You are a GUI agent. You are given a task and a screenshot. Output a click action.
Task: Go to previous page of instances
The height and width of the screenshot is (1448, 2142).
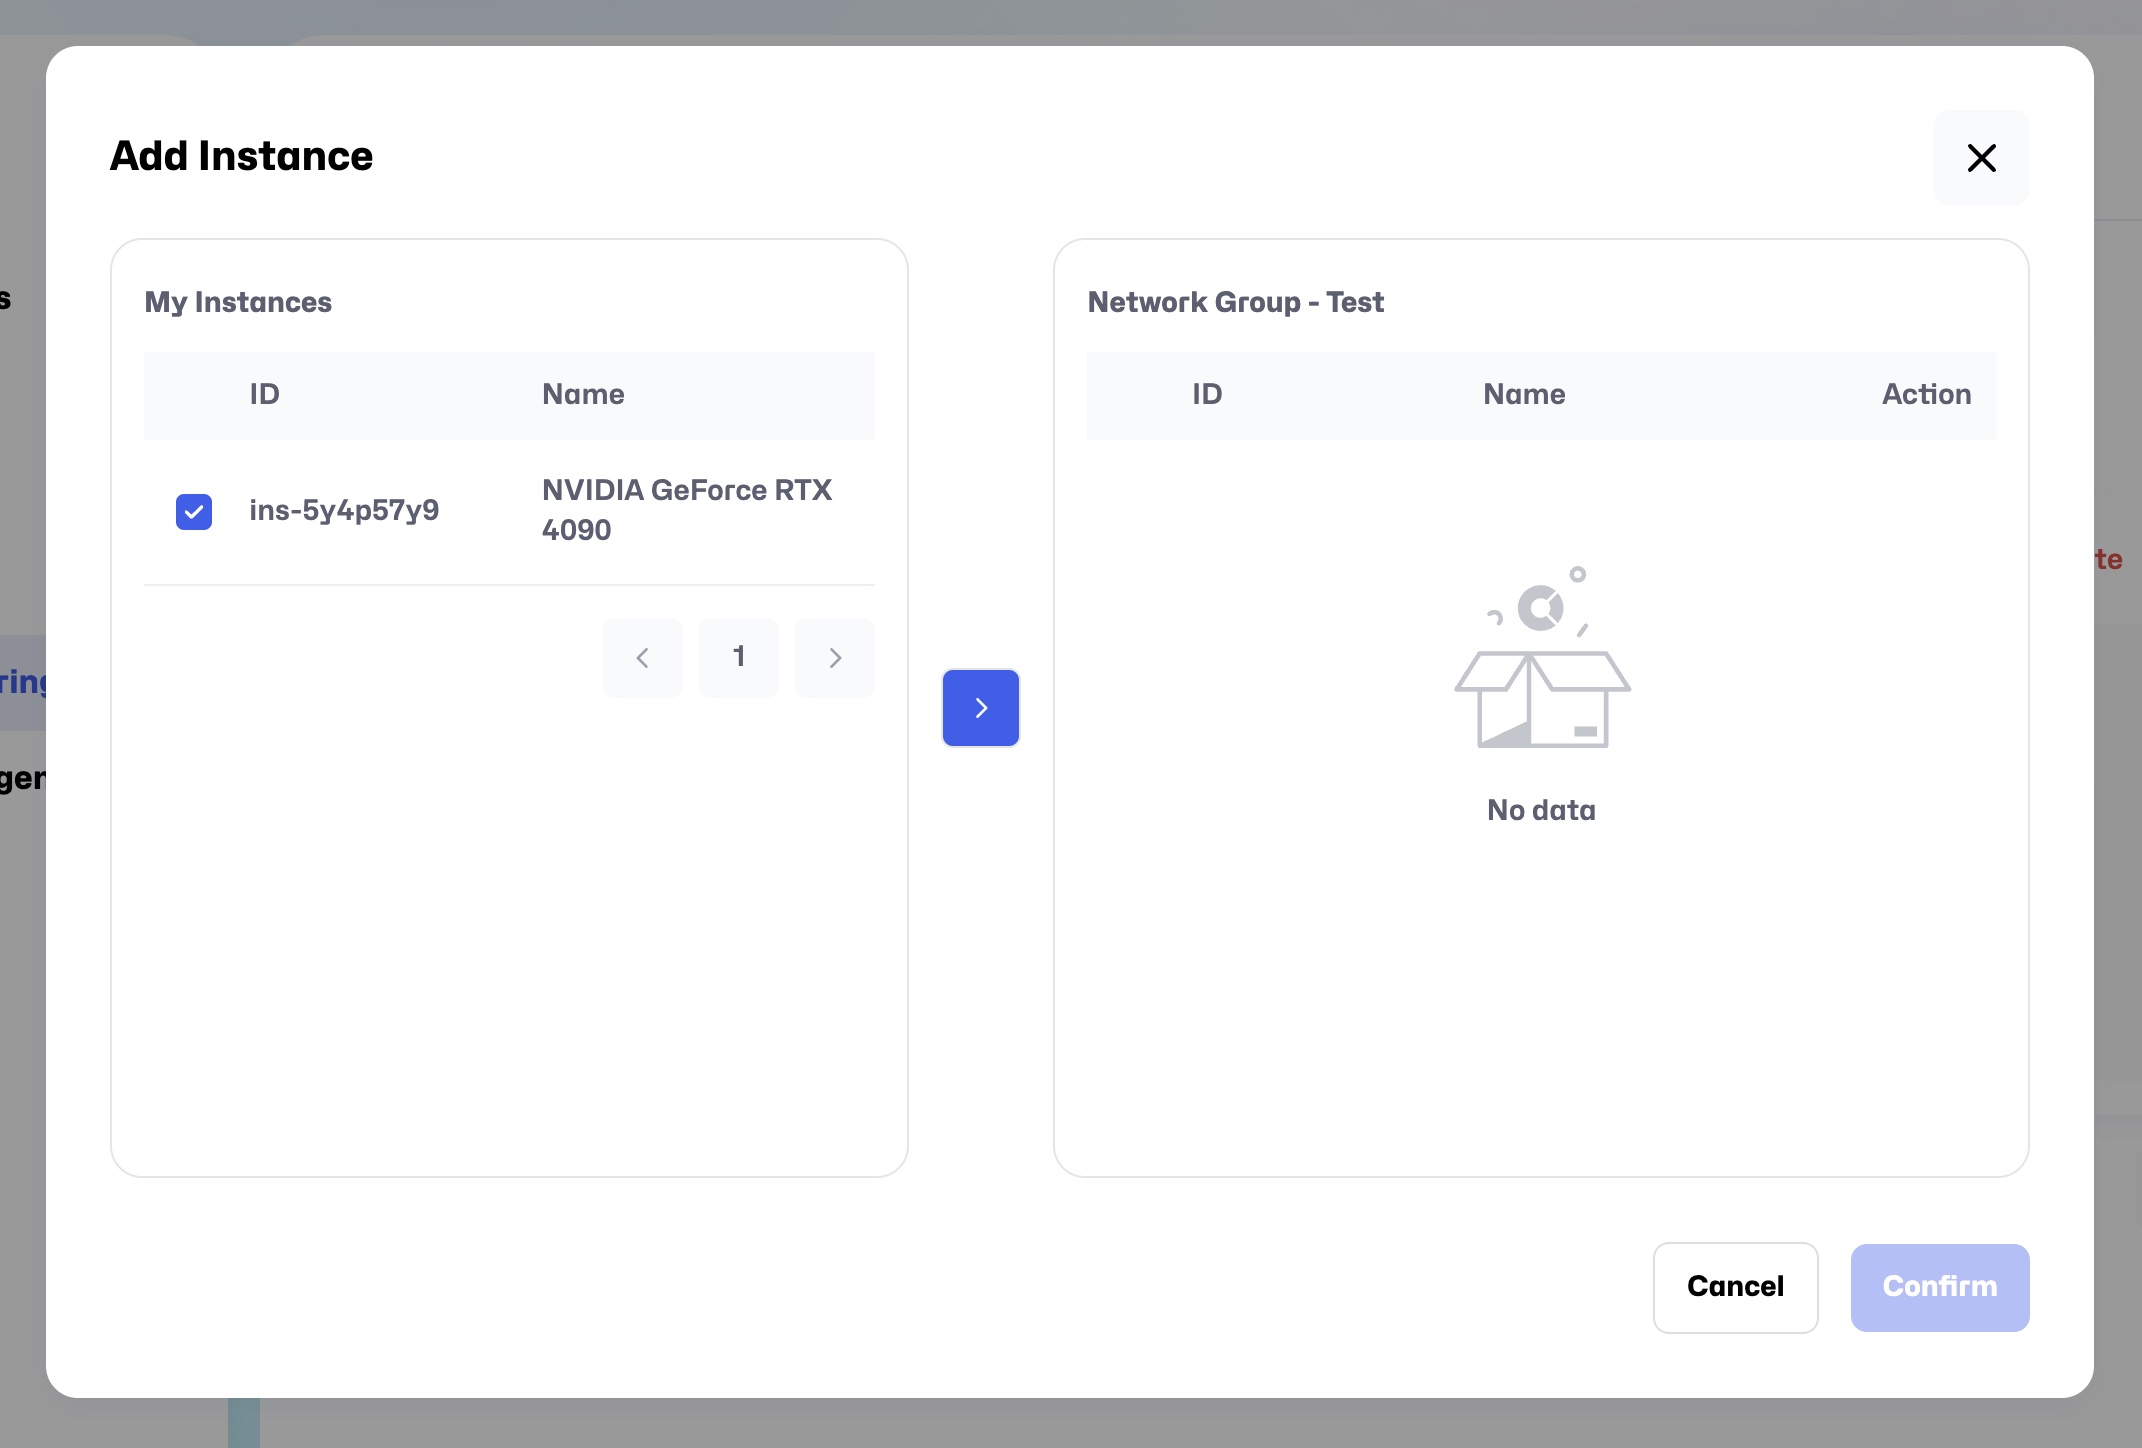coord(642,657)
